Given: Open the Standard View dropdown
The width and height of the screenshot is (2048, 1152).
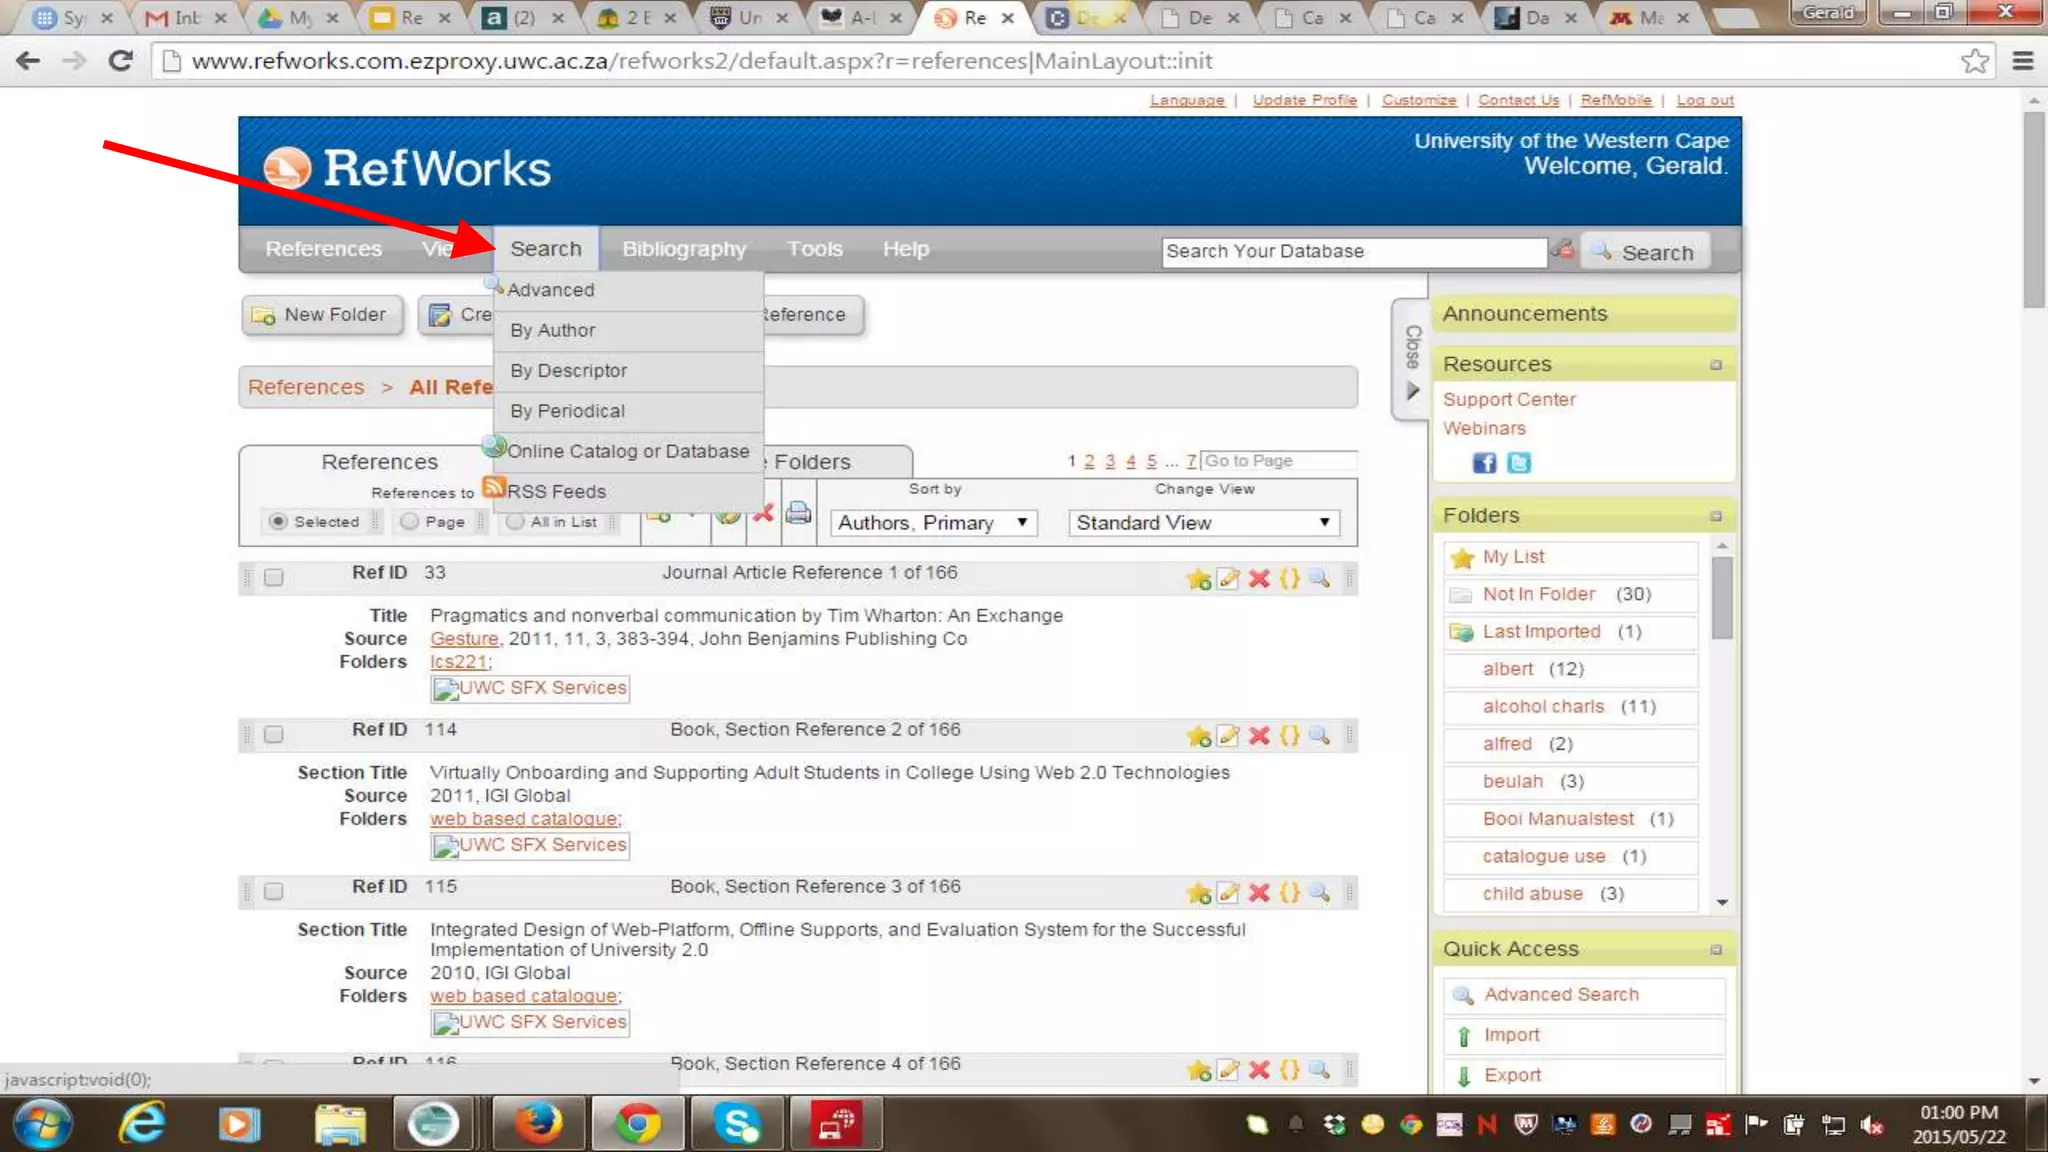Looking at the screenshot, I should [x=1203, y=523].
